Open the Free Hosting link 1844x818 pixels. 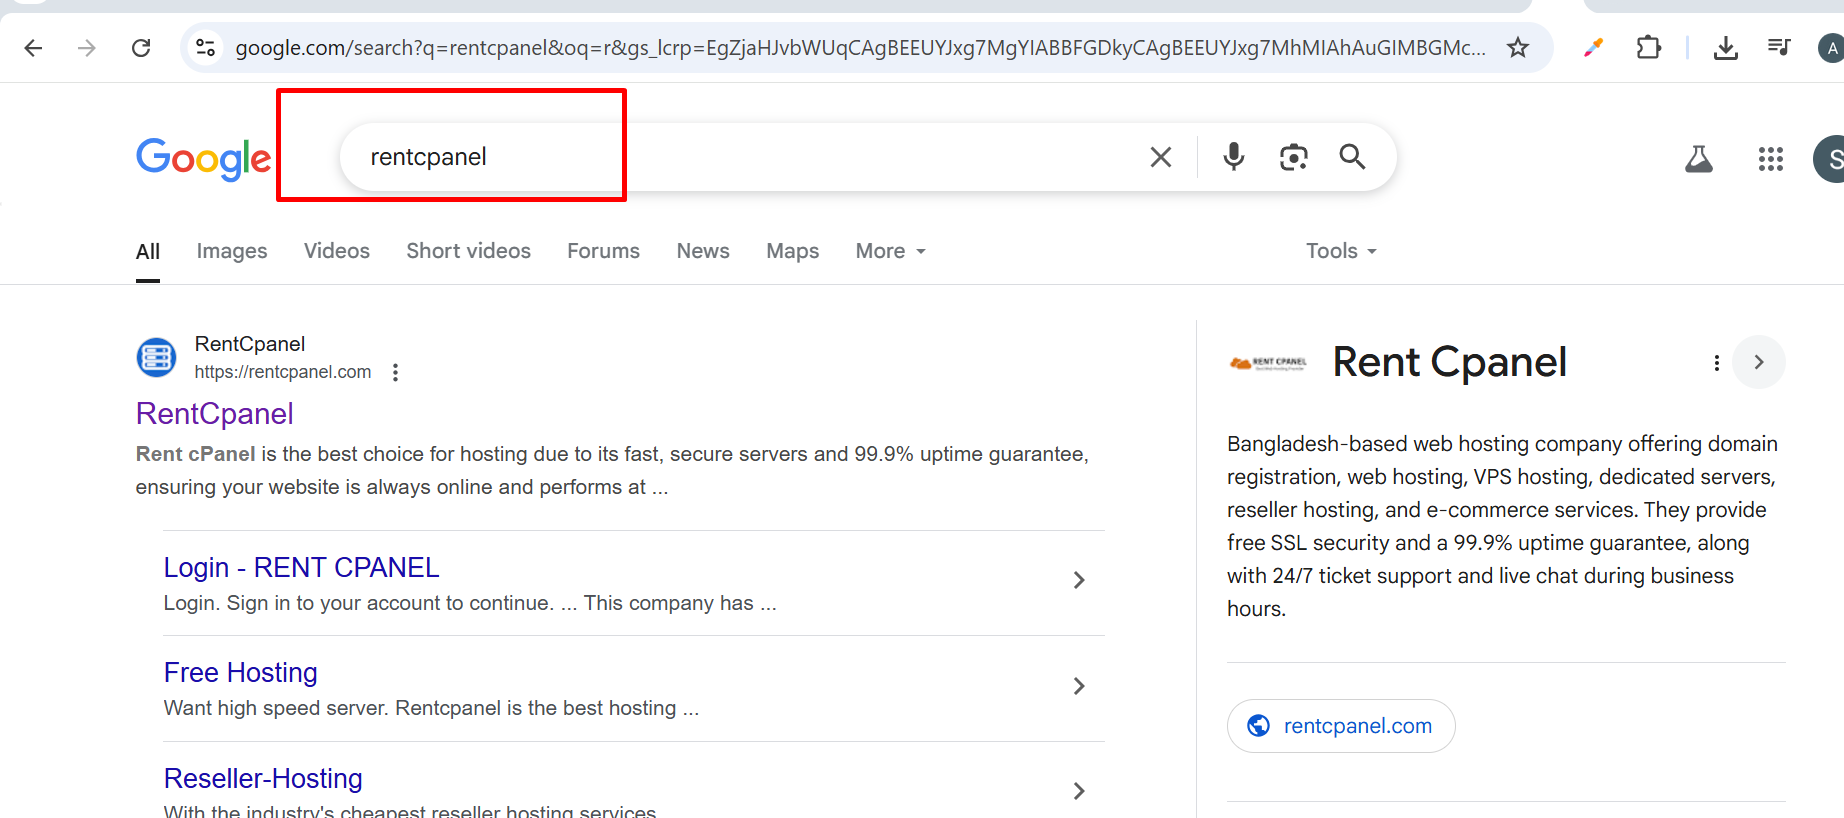click(241, 673)
